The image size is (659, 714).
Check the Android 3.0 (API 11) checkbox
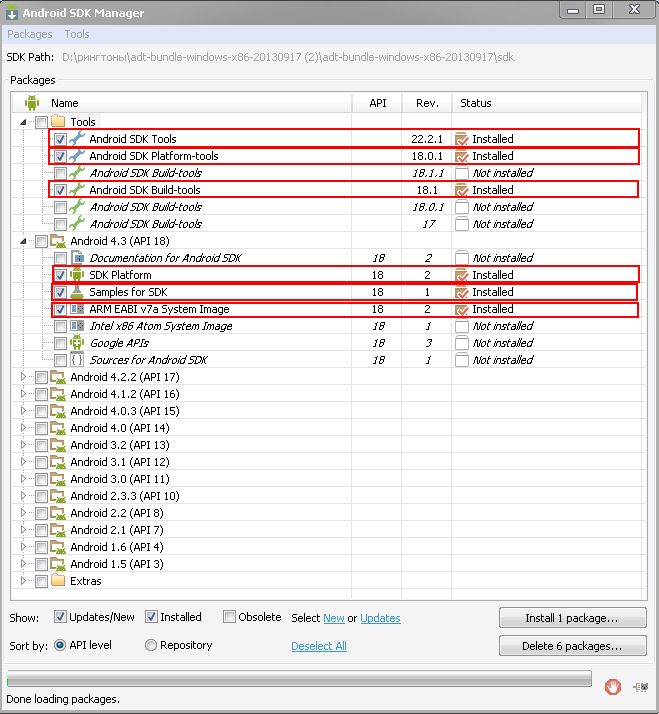(41, 479)
